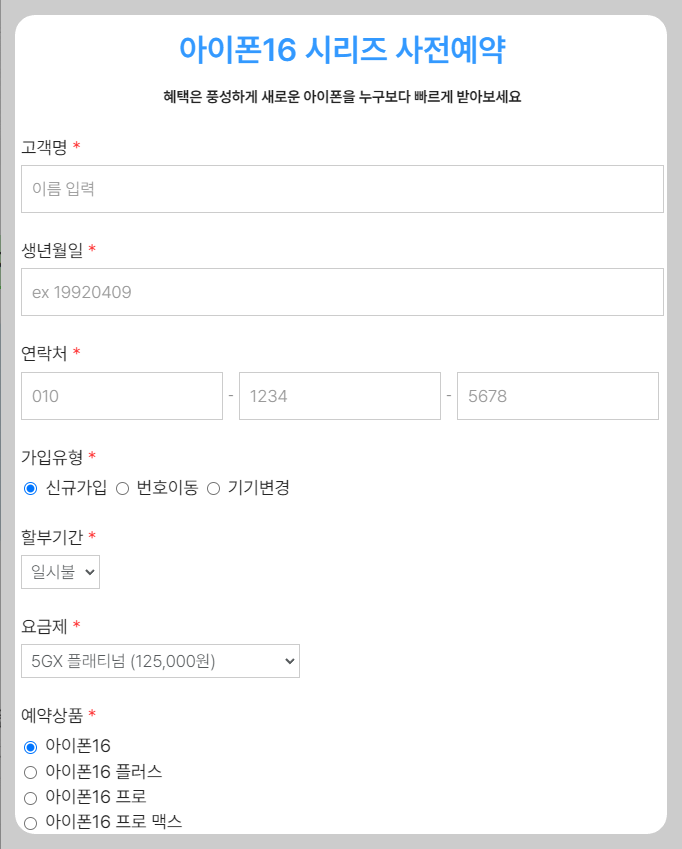This screenshot has width=682, height=849.
Task: Click the middle phone number field
Action: pos(340,395)
